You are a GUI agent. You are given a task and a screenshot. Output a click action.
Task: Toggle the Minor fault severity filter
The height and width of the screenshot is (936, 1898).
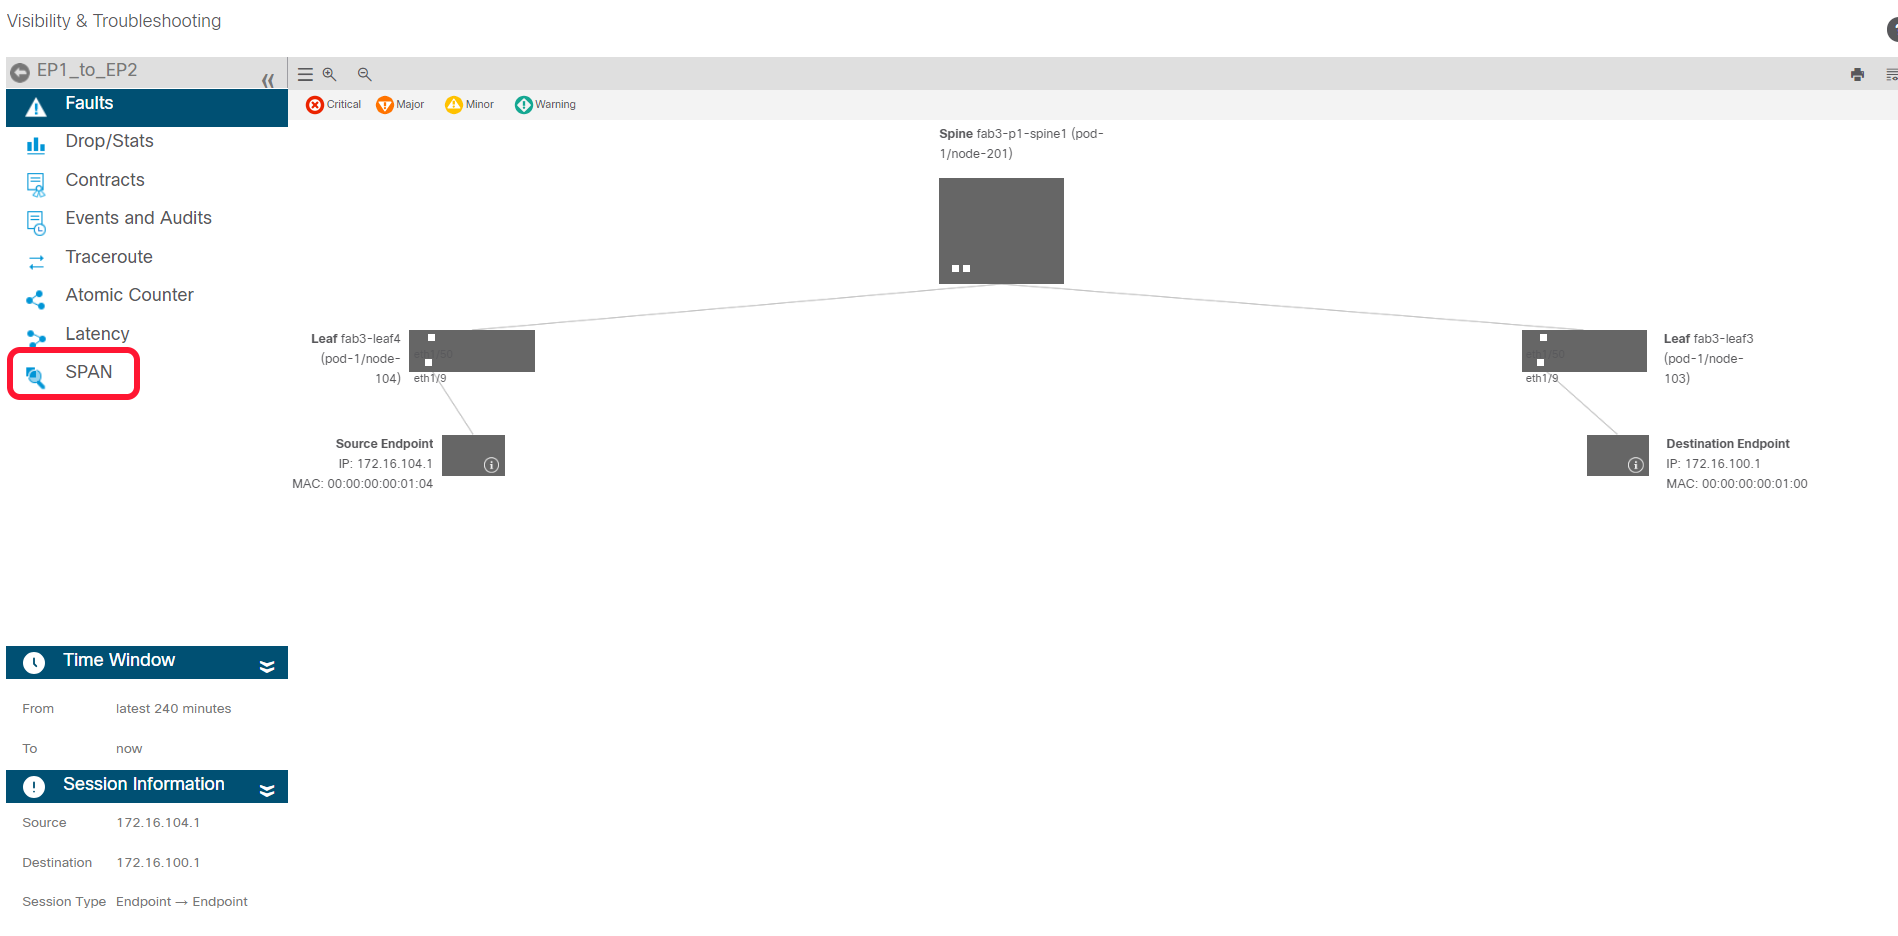469,105
